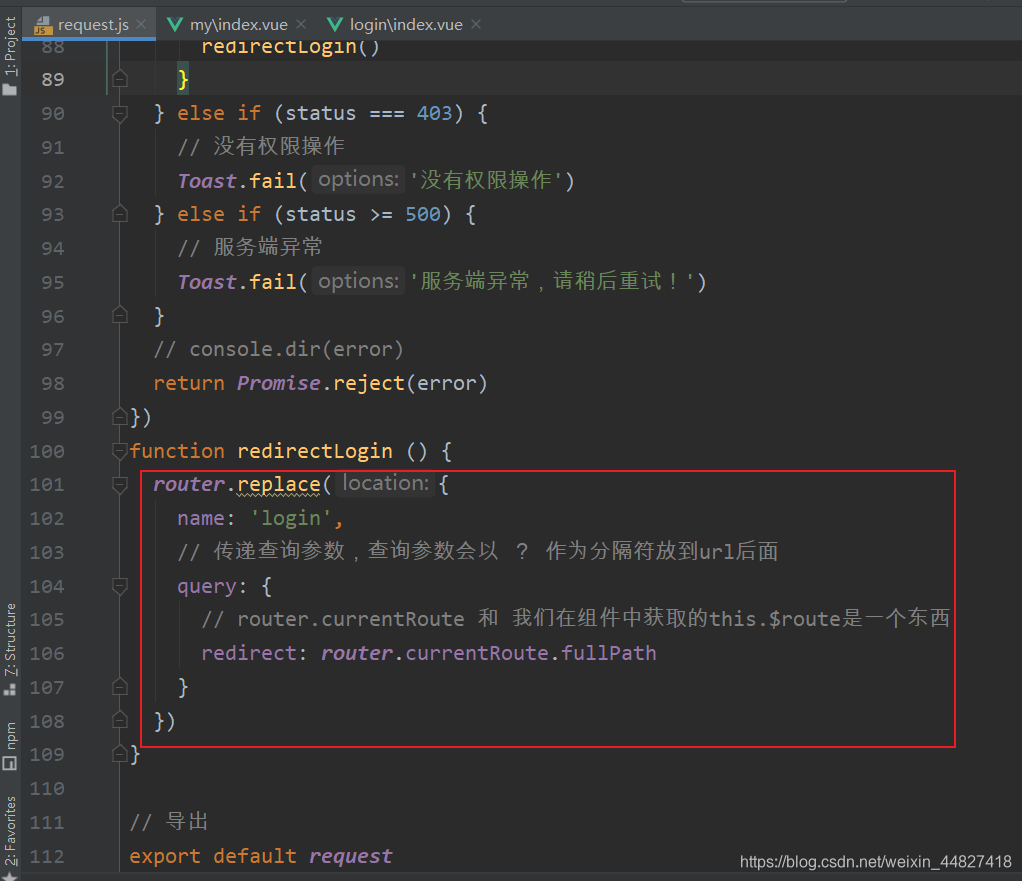
Task: Toggle the fold marker at line 109
Action: [x=119, y=755]
